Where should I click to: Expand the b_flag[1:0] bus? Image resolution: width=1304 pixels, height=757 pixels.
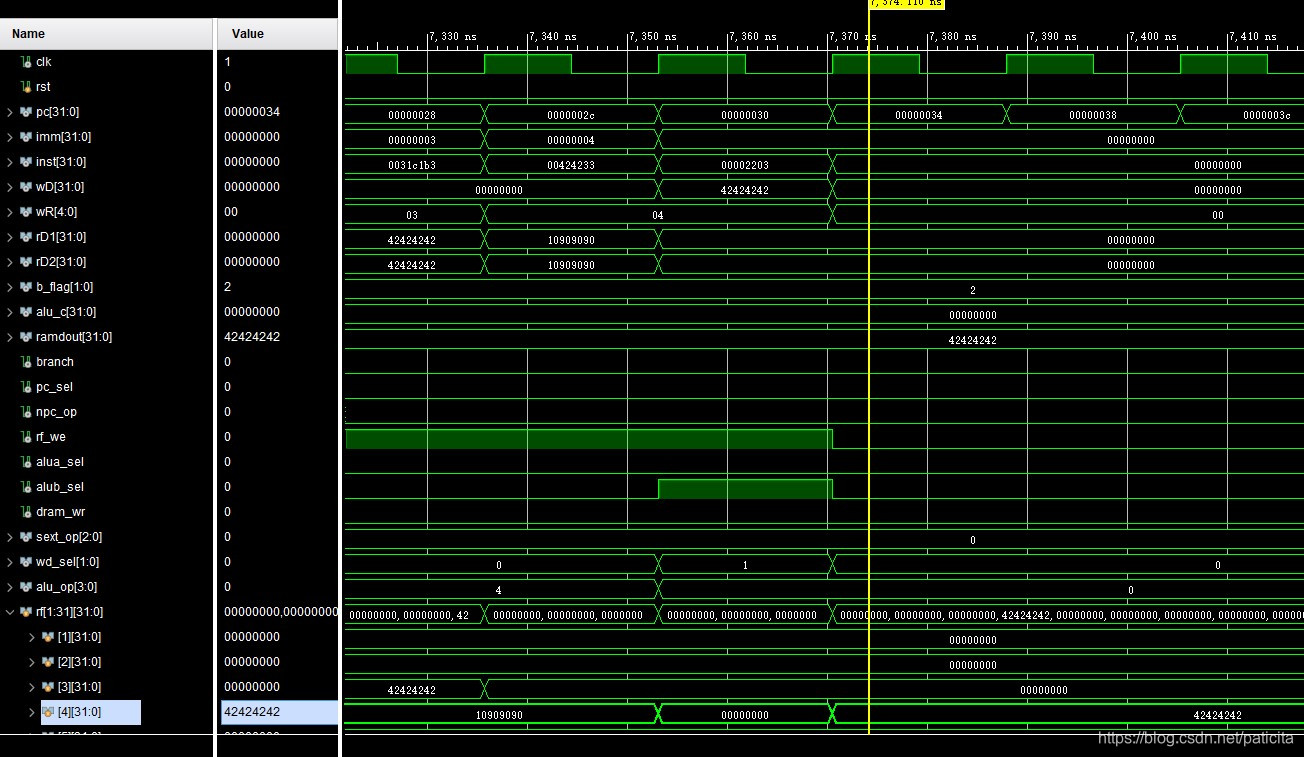coord(10,287)
